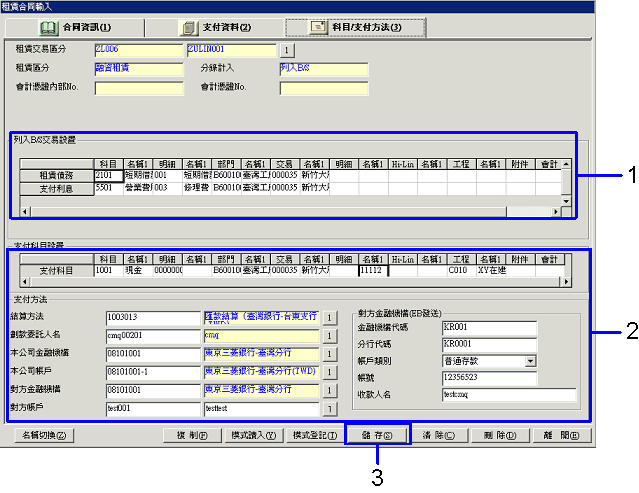Open lookup for 對方帳戶 row
The width and height of the screenshot is (639, 493).
tap(329, 408)
